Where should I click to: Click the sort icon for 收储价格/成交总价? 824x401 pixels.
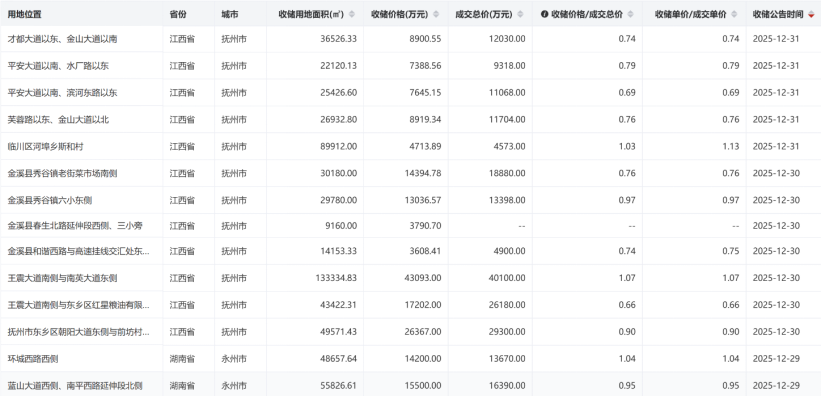(x=631, y=15)
